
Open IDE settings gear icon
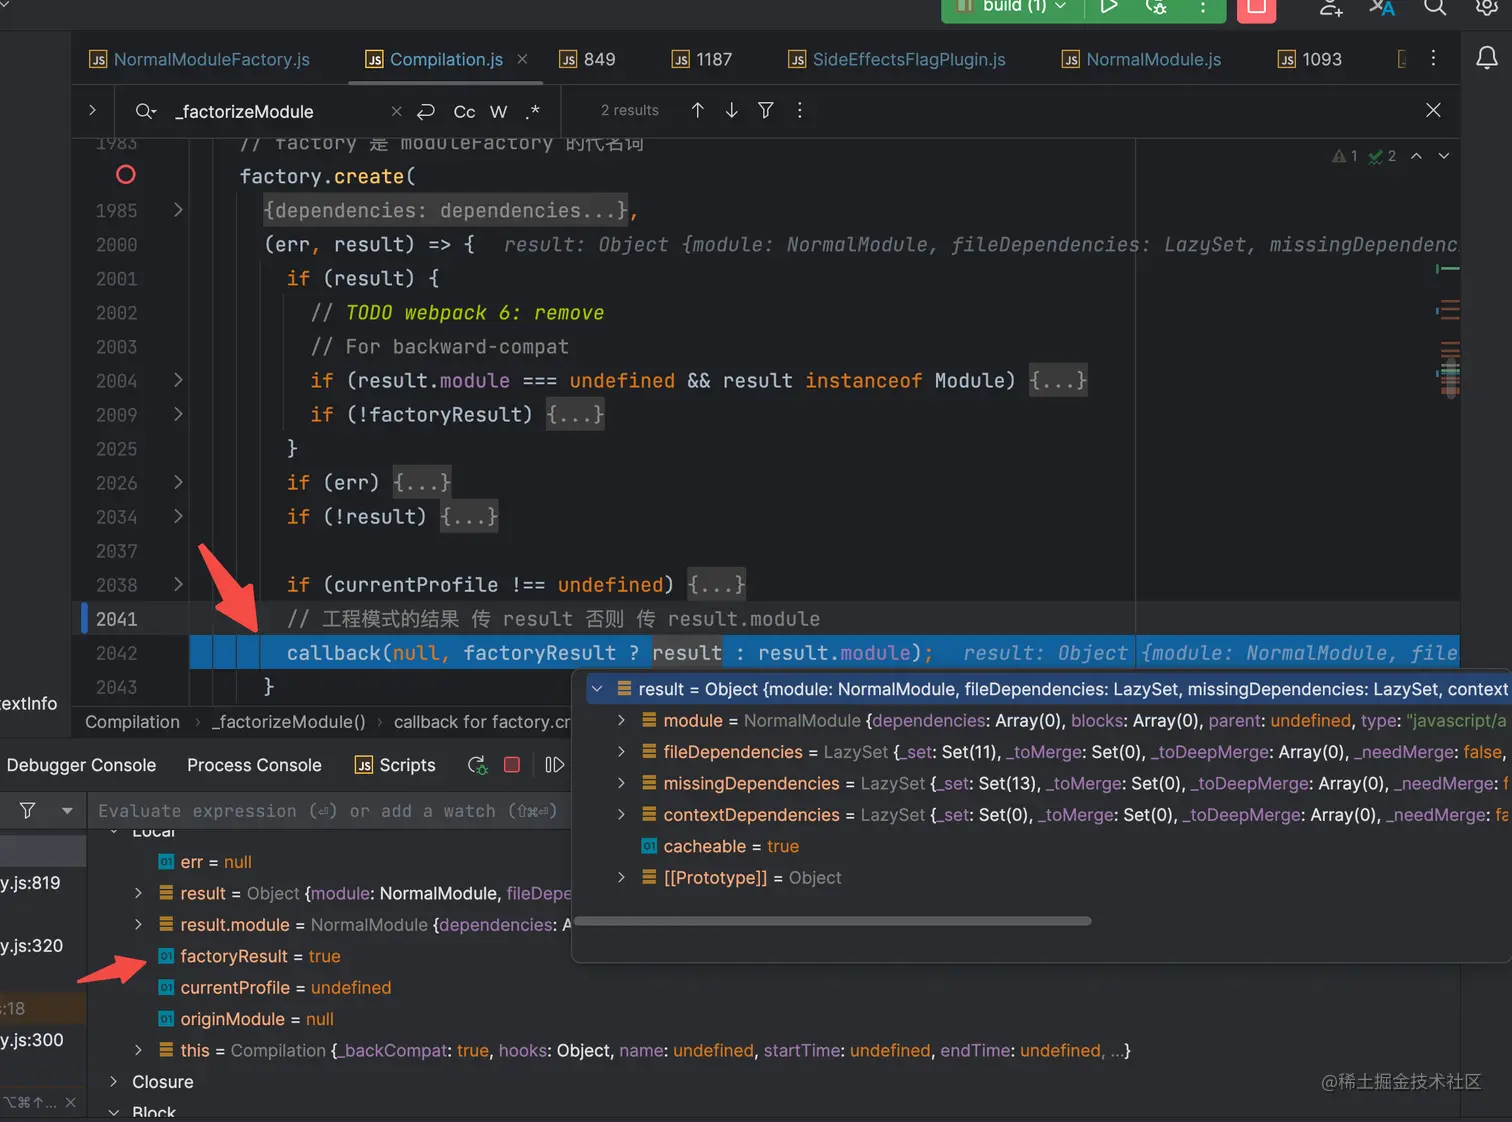(1487, 8)
